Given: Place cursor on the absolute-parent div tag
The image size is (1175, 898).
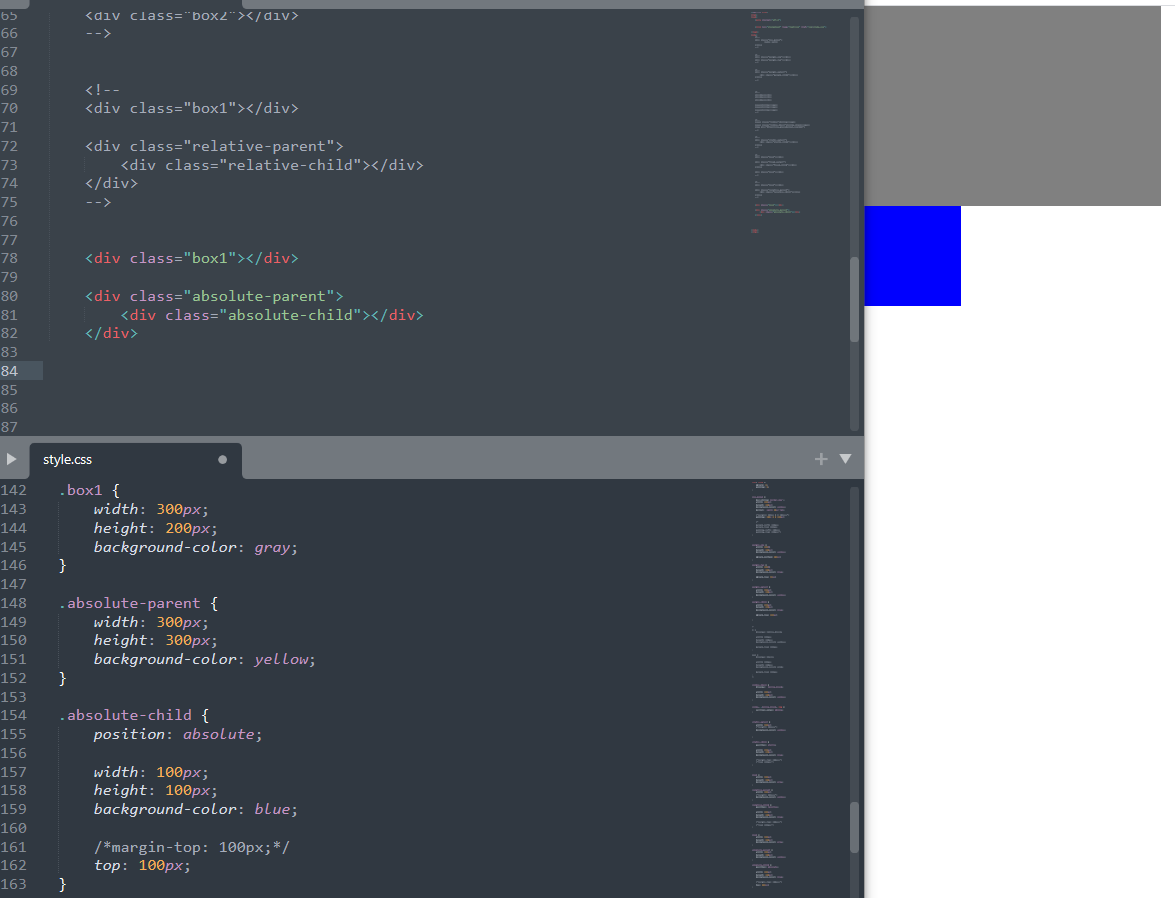Looking at the screenshot, I should coord(214,296).
